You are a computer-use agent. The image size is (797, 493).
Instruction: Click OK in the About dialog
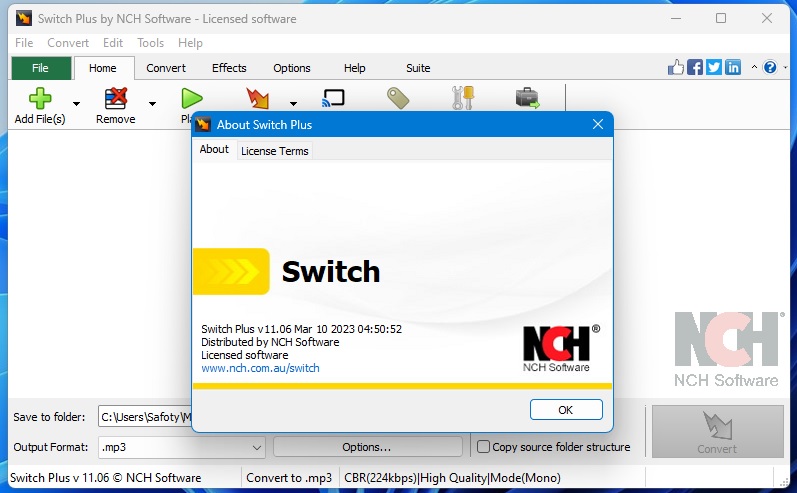pos(566,410)
